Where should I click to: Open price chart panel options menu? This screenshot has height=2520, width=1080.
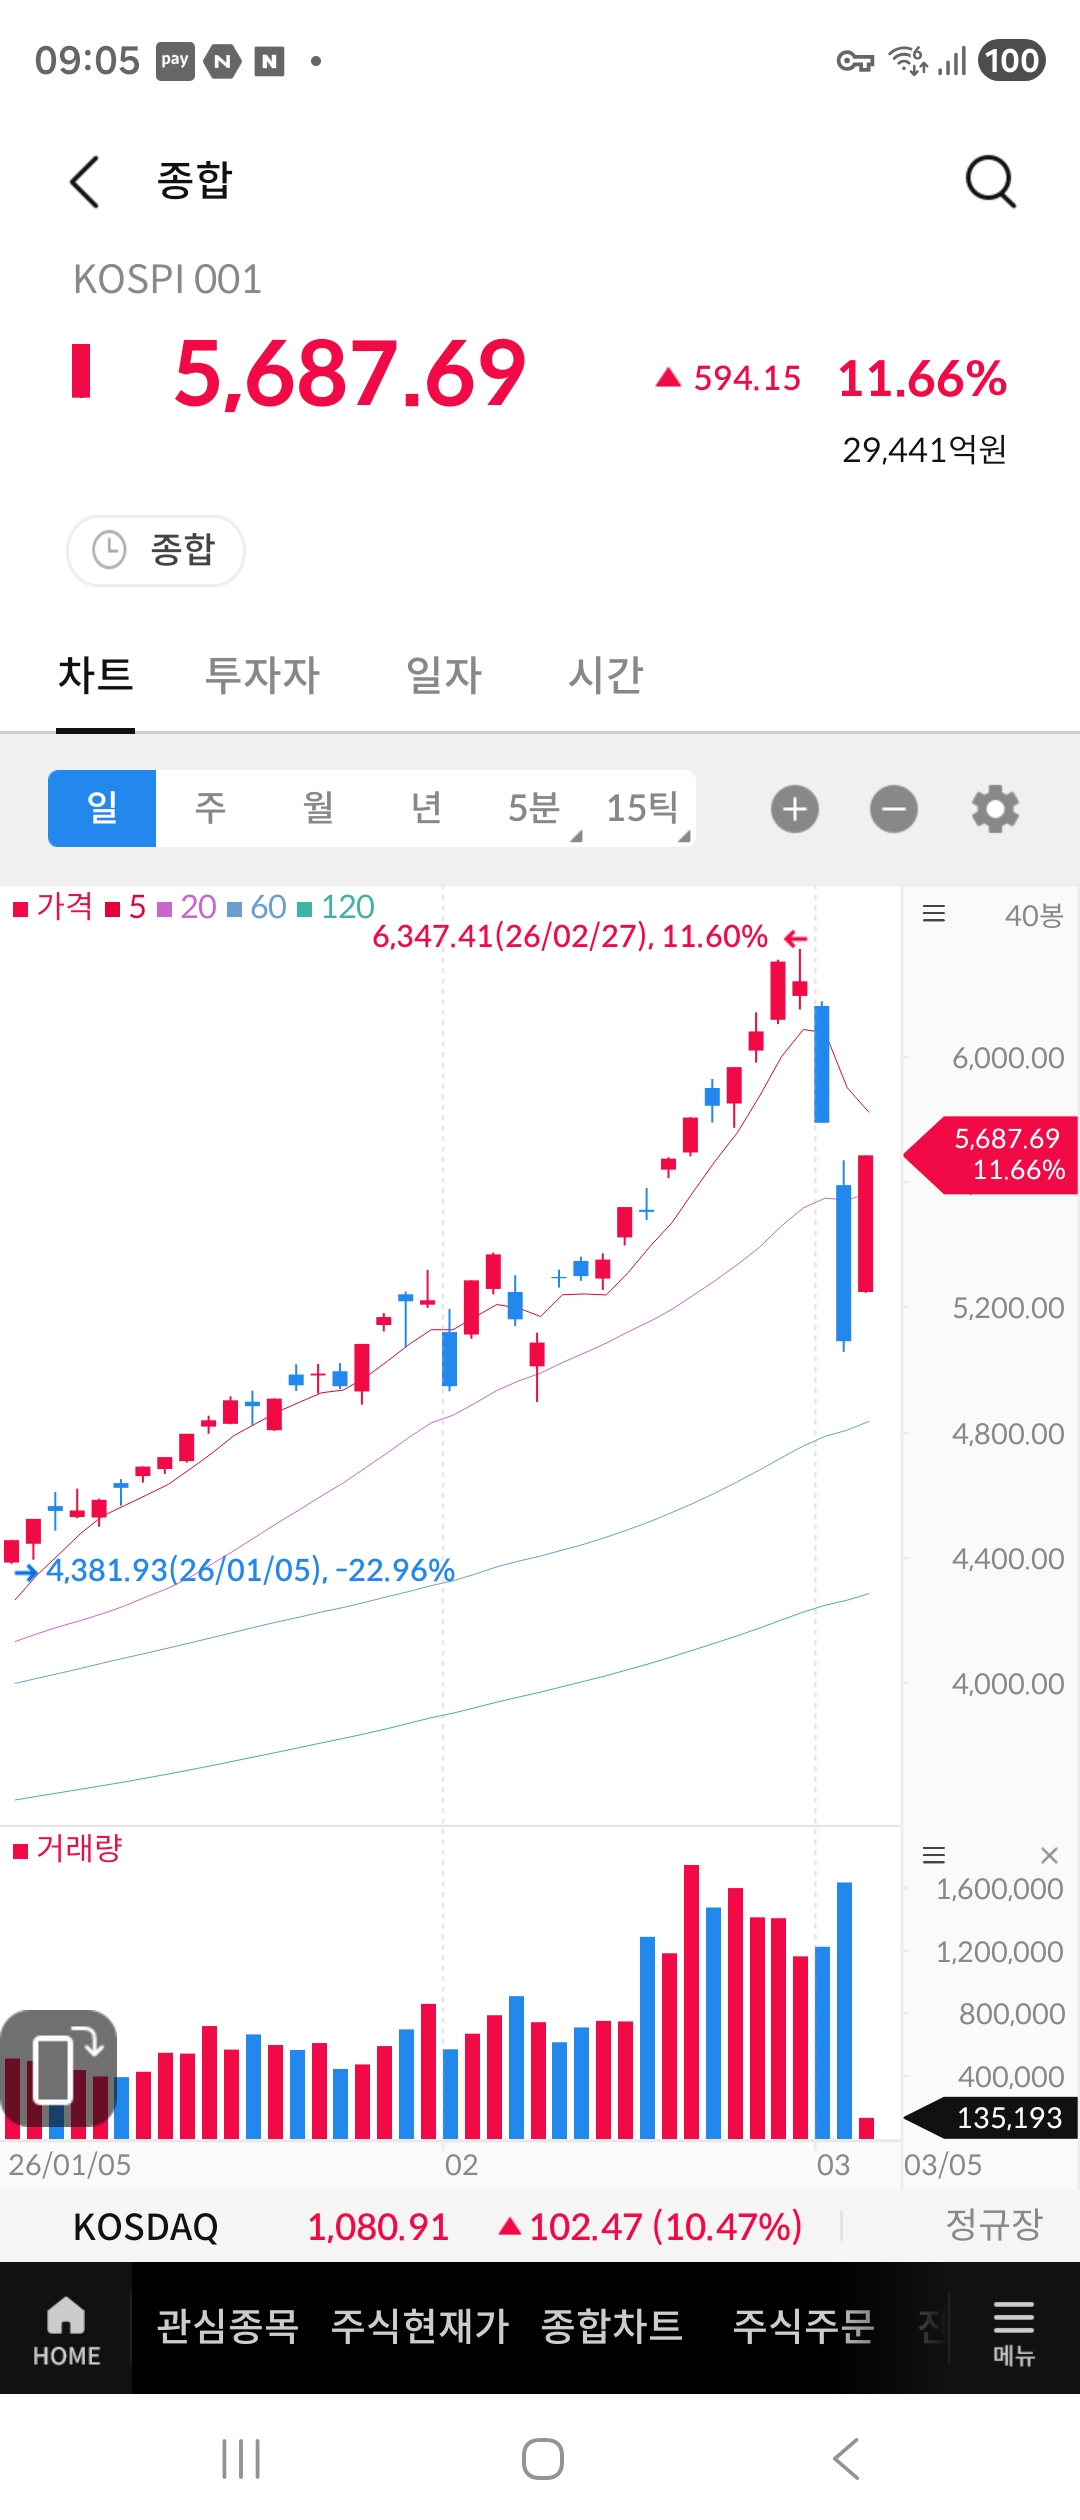pyautogui.click(x=934, y=914)
